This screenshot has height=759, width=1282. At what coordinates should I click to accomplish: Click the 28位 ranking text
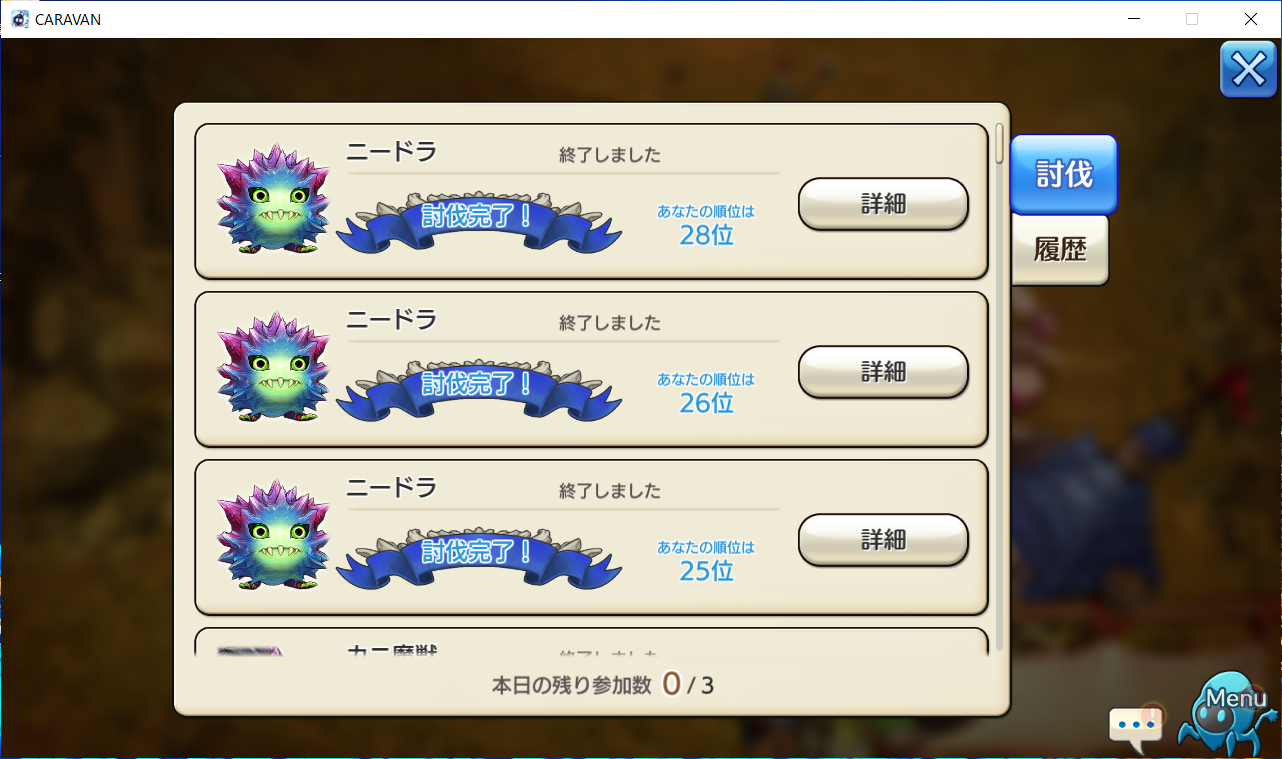pyautogui.click(x=706, y=235)
